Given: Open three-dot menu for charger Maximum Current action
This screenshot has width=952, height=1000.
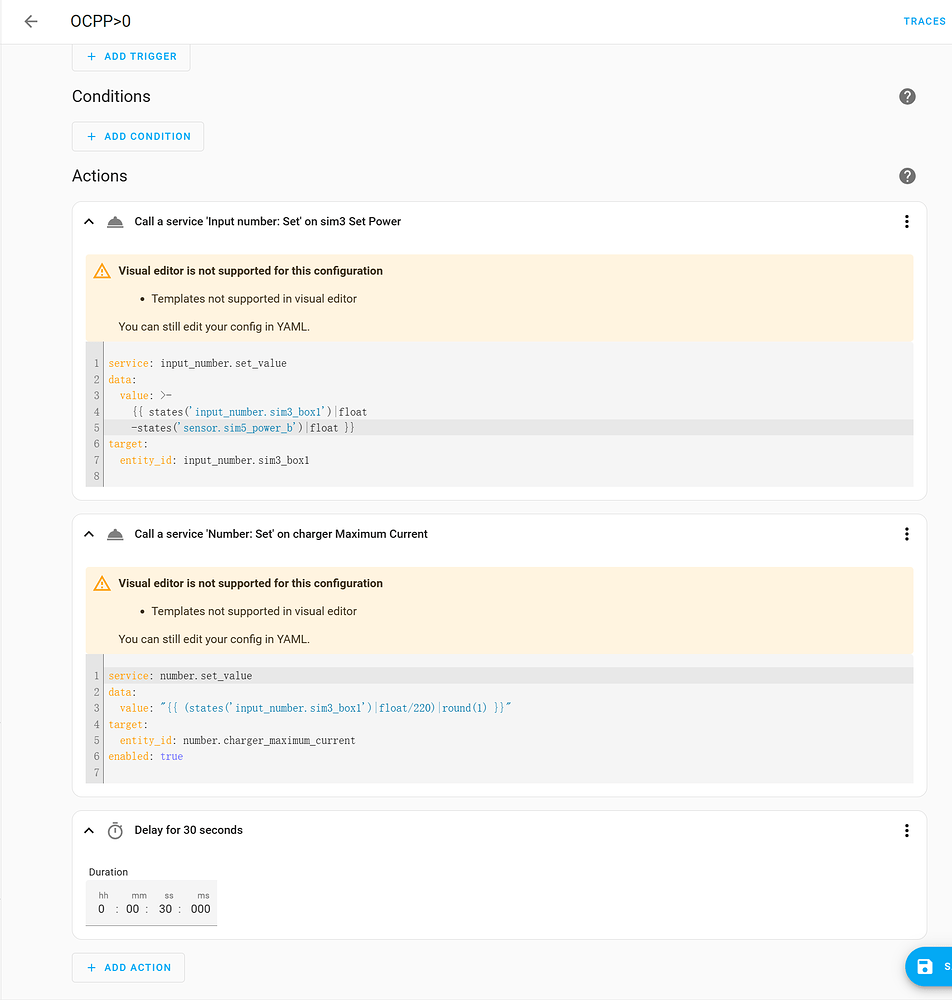Looking at the screenshot, I should (x=906, y=534).
